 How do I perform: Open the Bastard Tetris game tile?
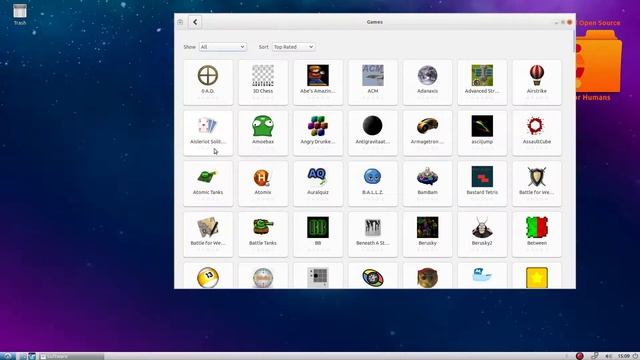482,184
